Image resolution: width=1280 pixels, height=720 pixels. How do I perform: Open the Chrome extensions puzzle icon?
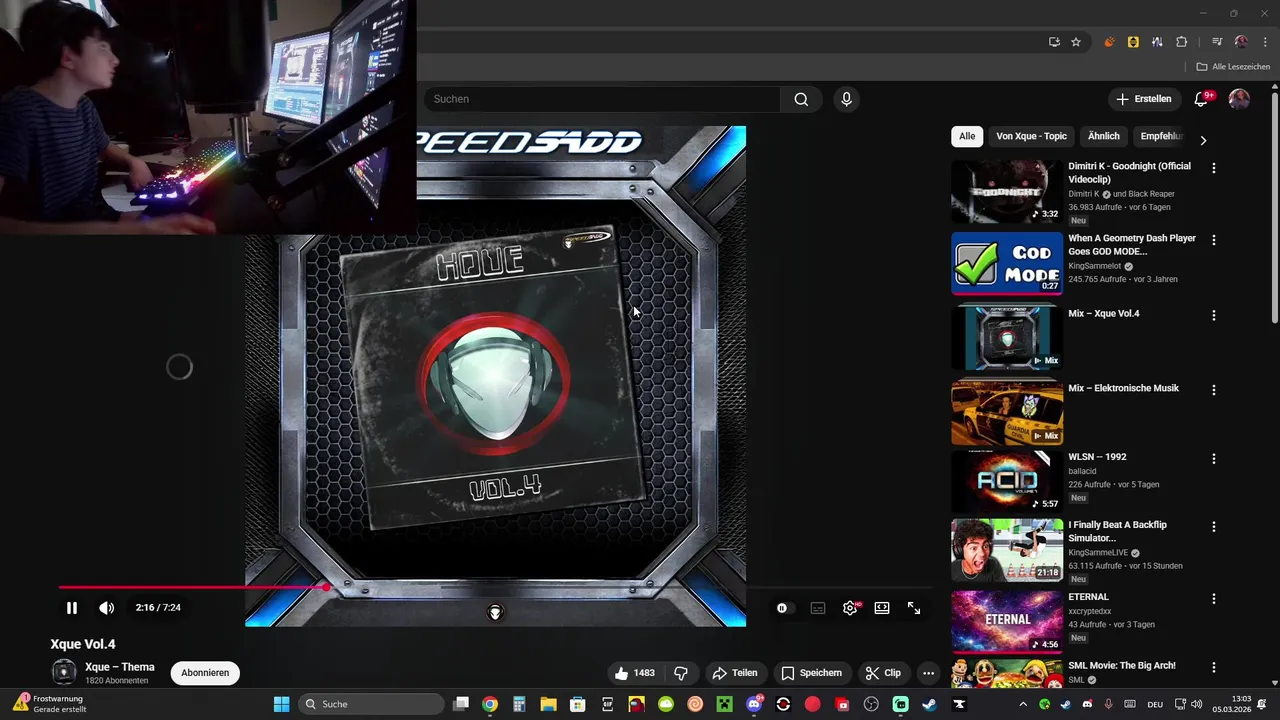(1181, 42)
